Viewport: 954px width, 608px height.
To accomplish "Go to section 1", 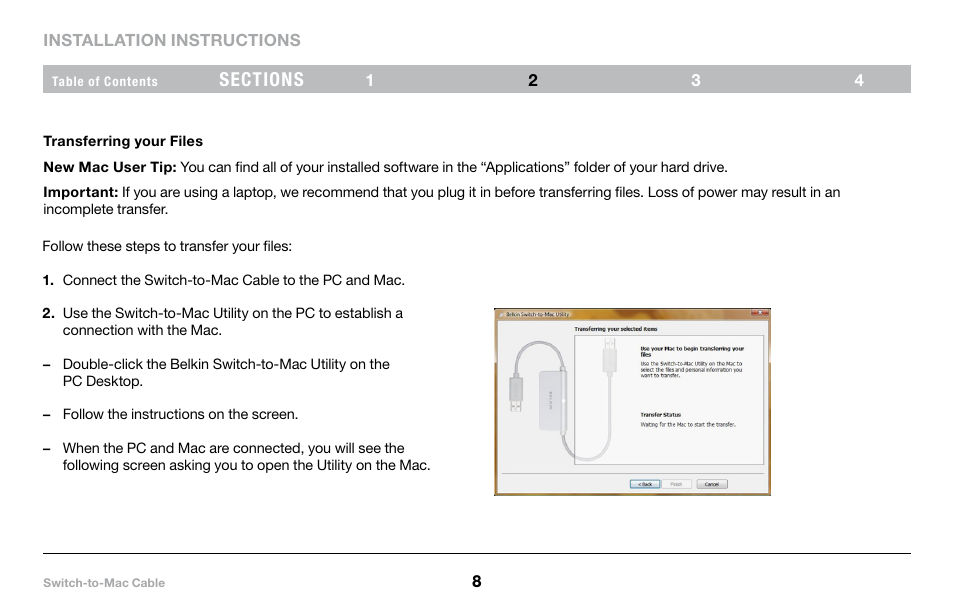I will 369,80.
